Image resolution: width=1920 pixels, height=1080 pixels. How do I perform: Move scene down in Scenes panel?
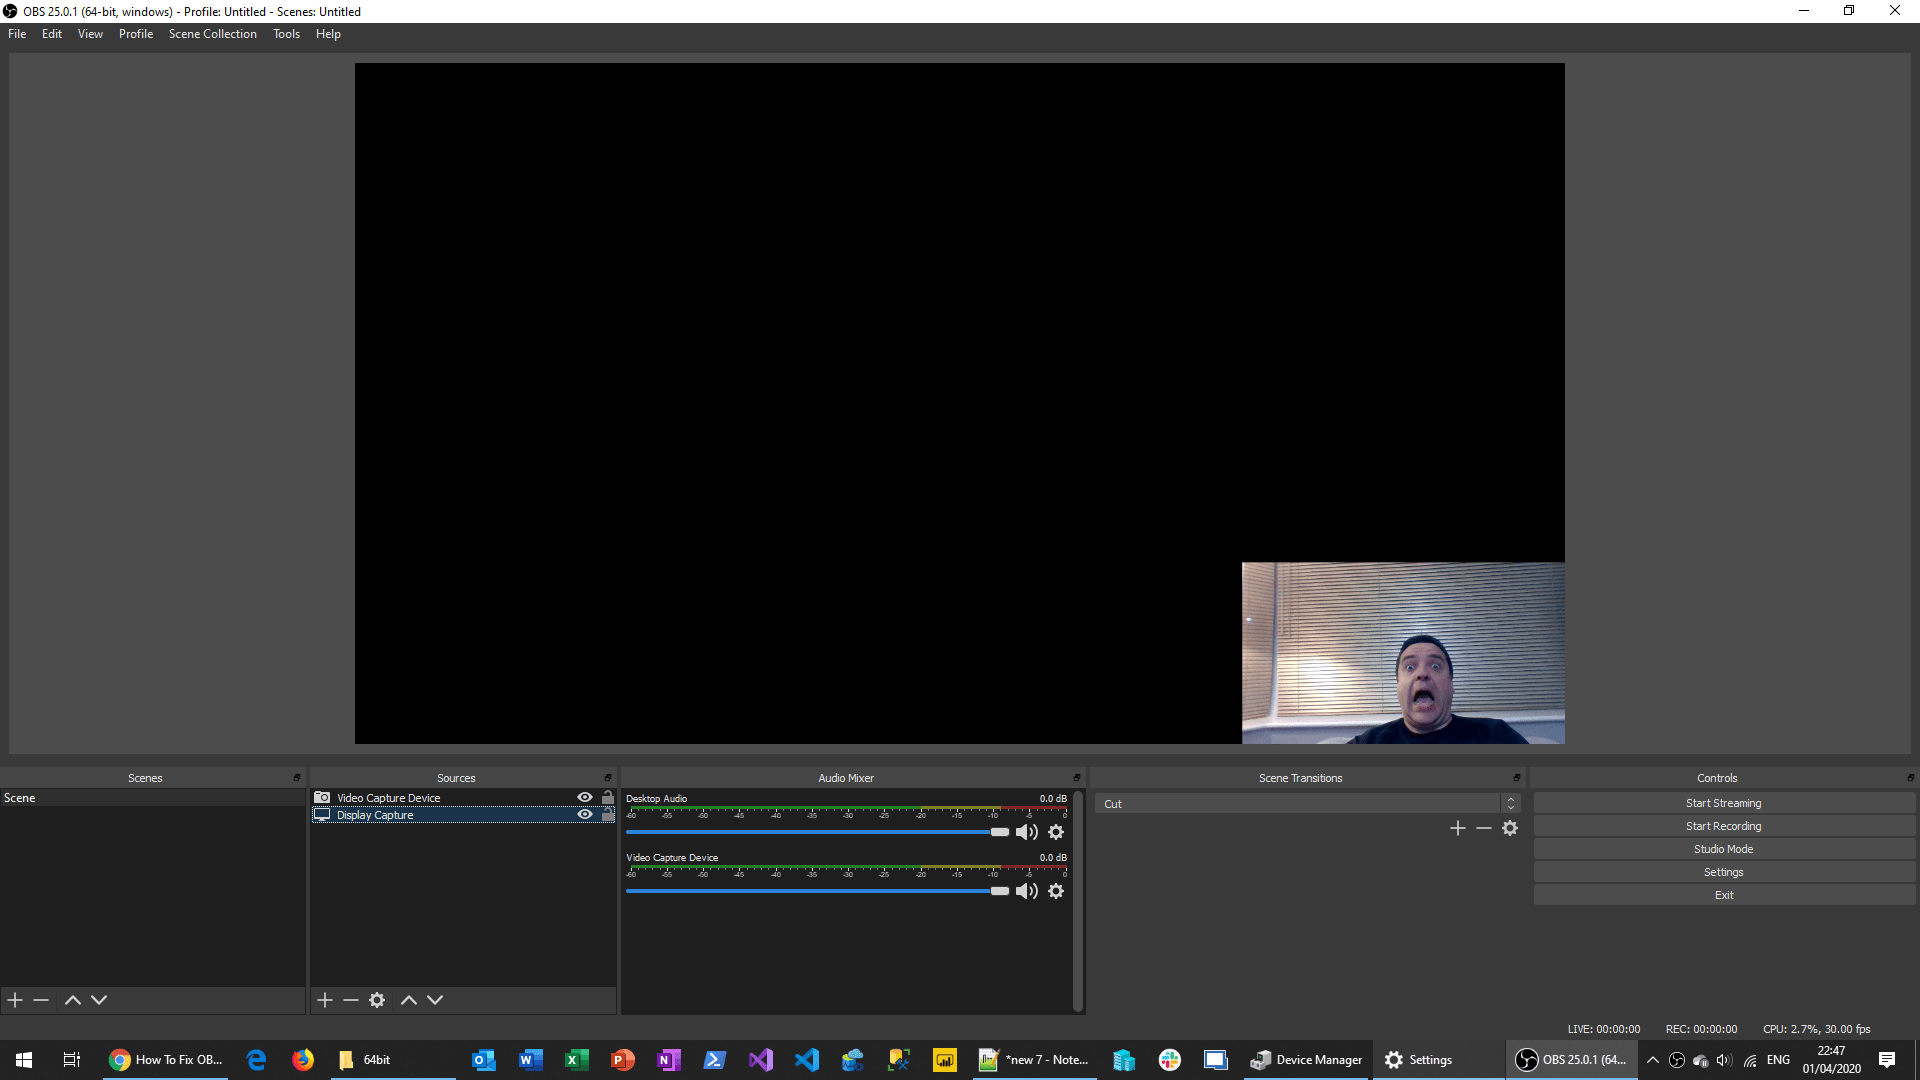(99, 1000)
